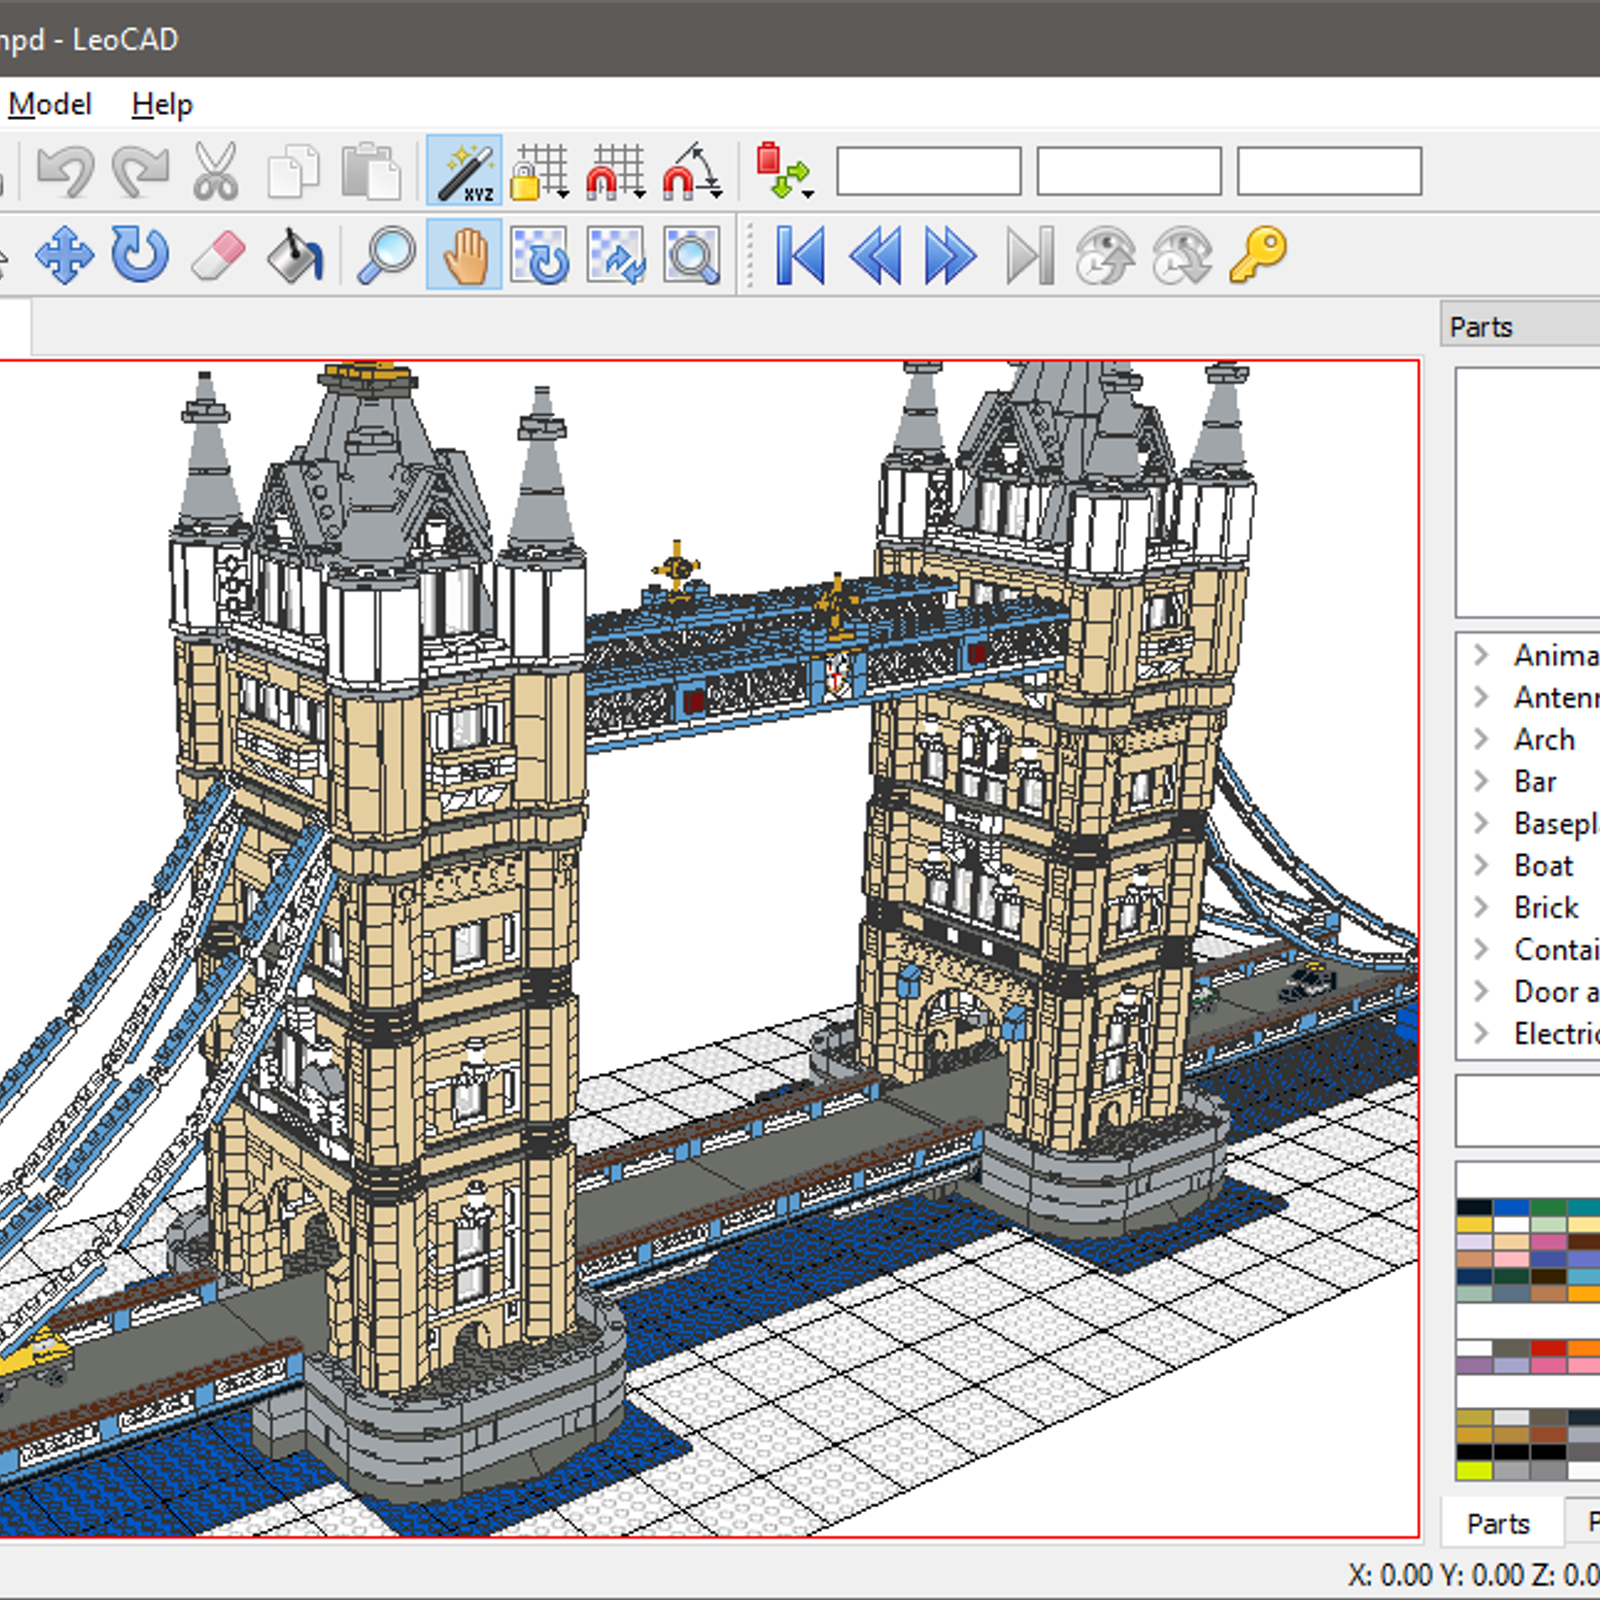The width and height of the screenshot is (1600, 1600).
Task: Click the first transform value field
Action: click(929, 171)
